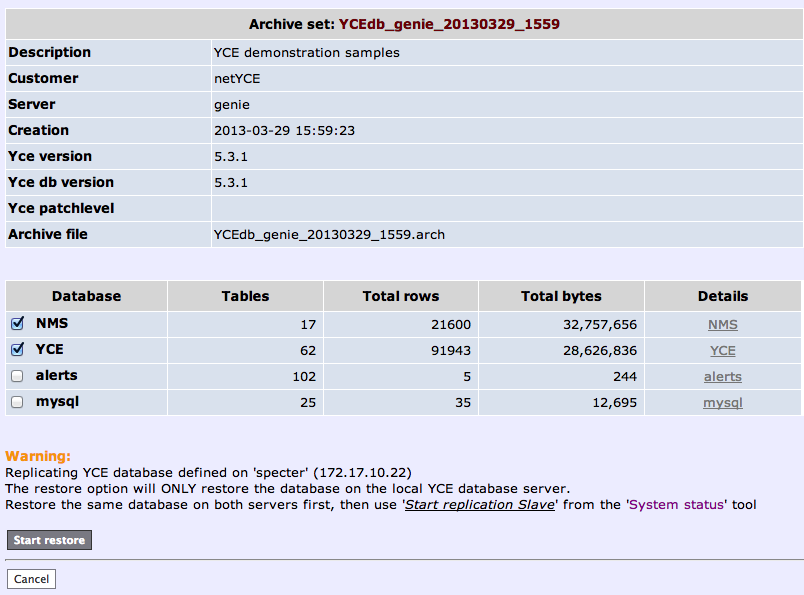This screenshot has height=595, width=804.
Task: Click the archive set name in title
Action: [456, 23]
